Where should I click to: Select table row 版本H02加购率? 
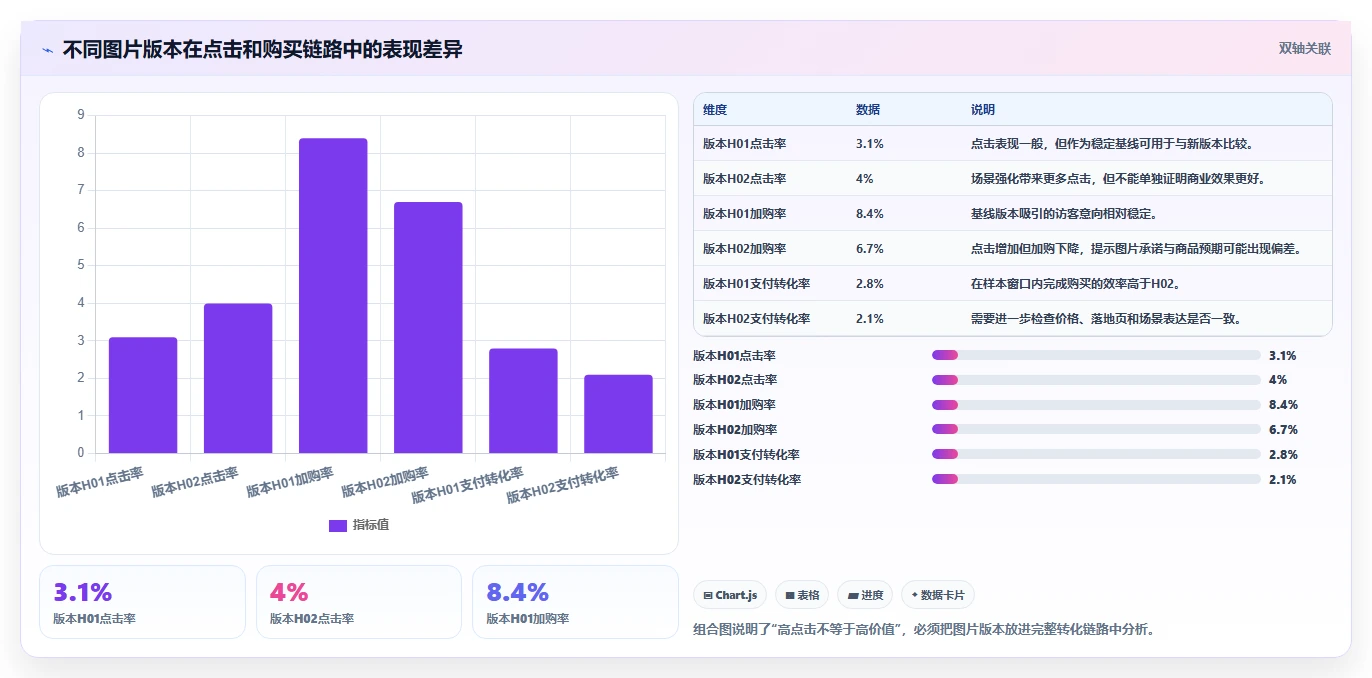tap(1013, 249)
